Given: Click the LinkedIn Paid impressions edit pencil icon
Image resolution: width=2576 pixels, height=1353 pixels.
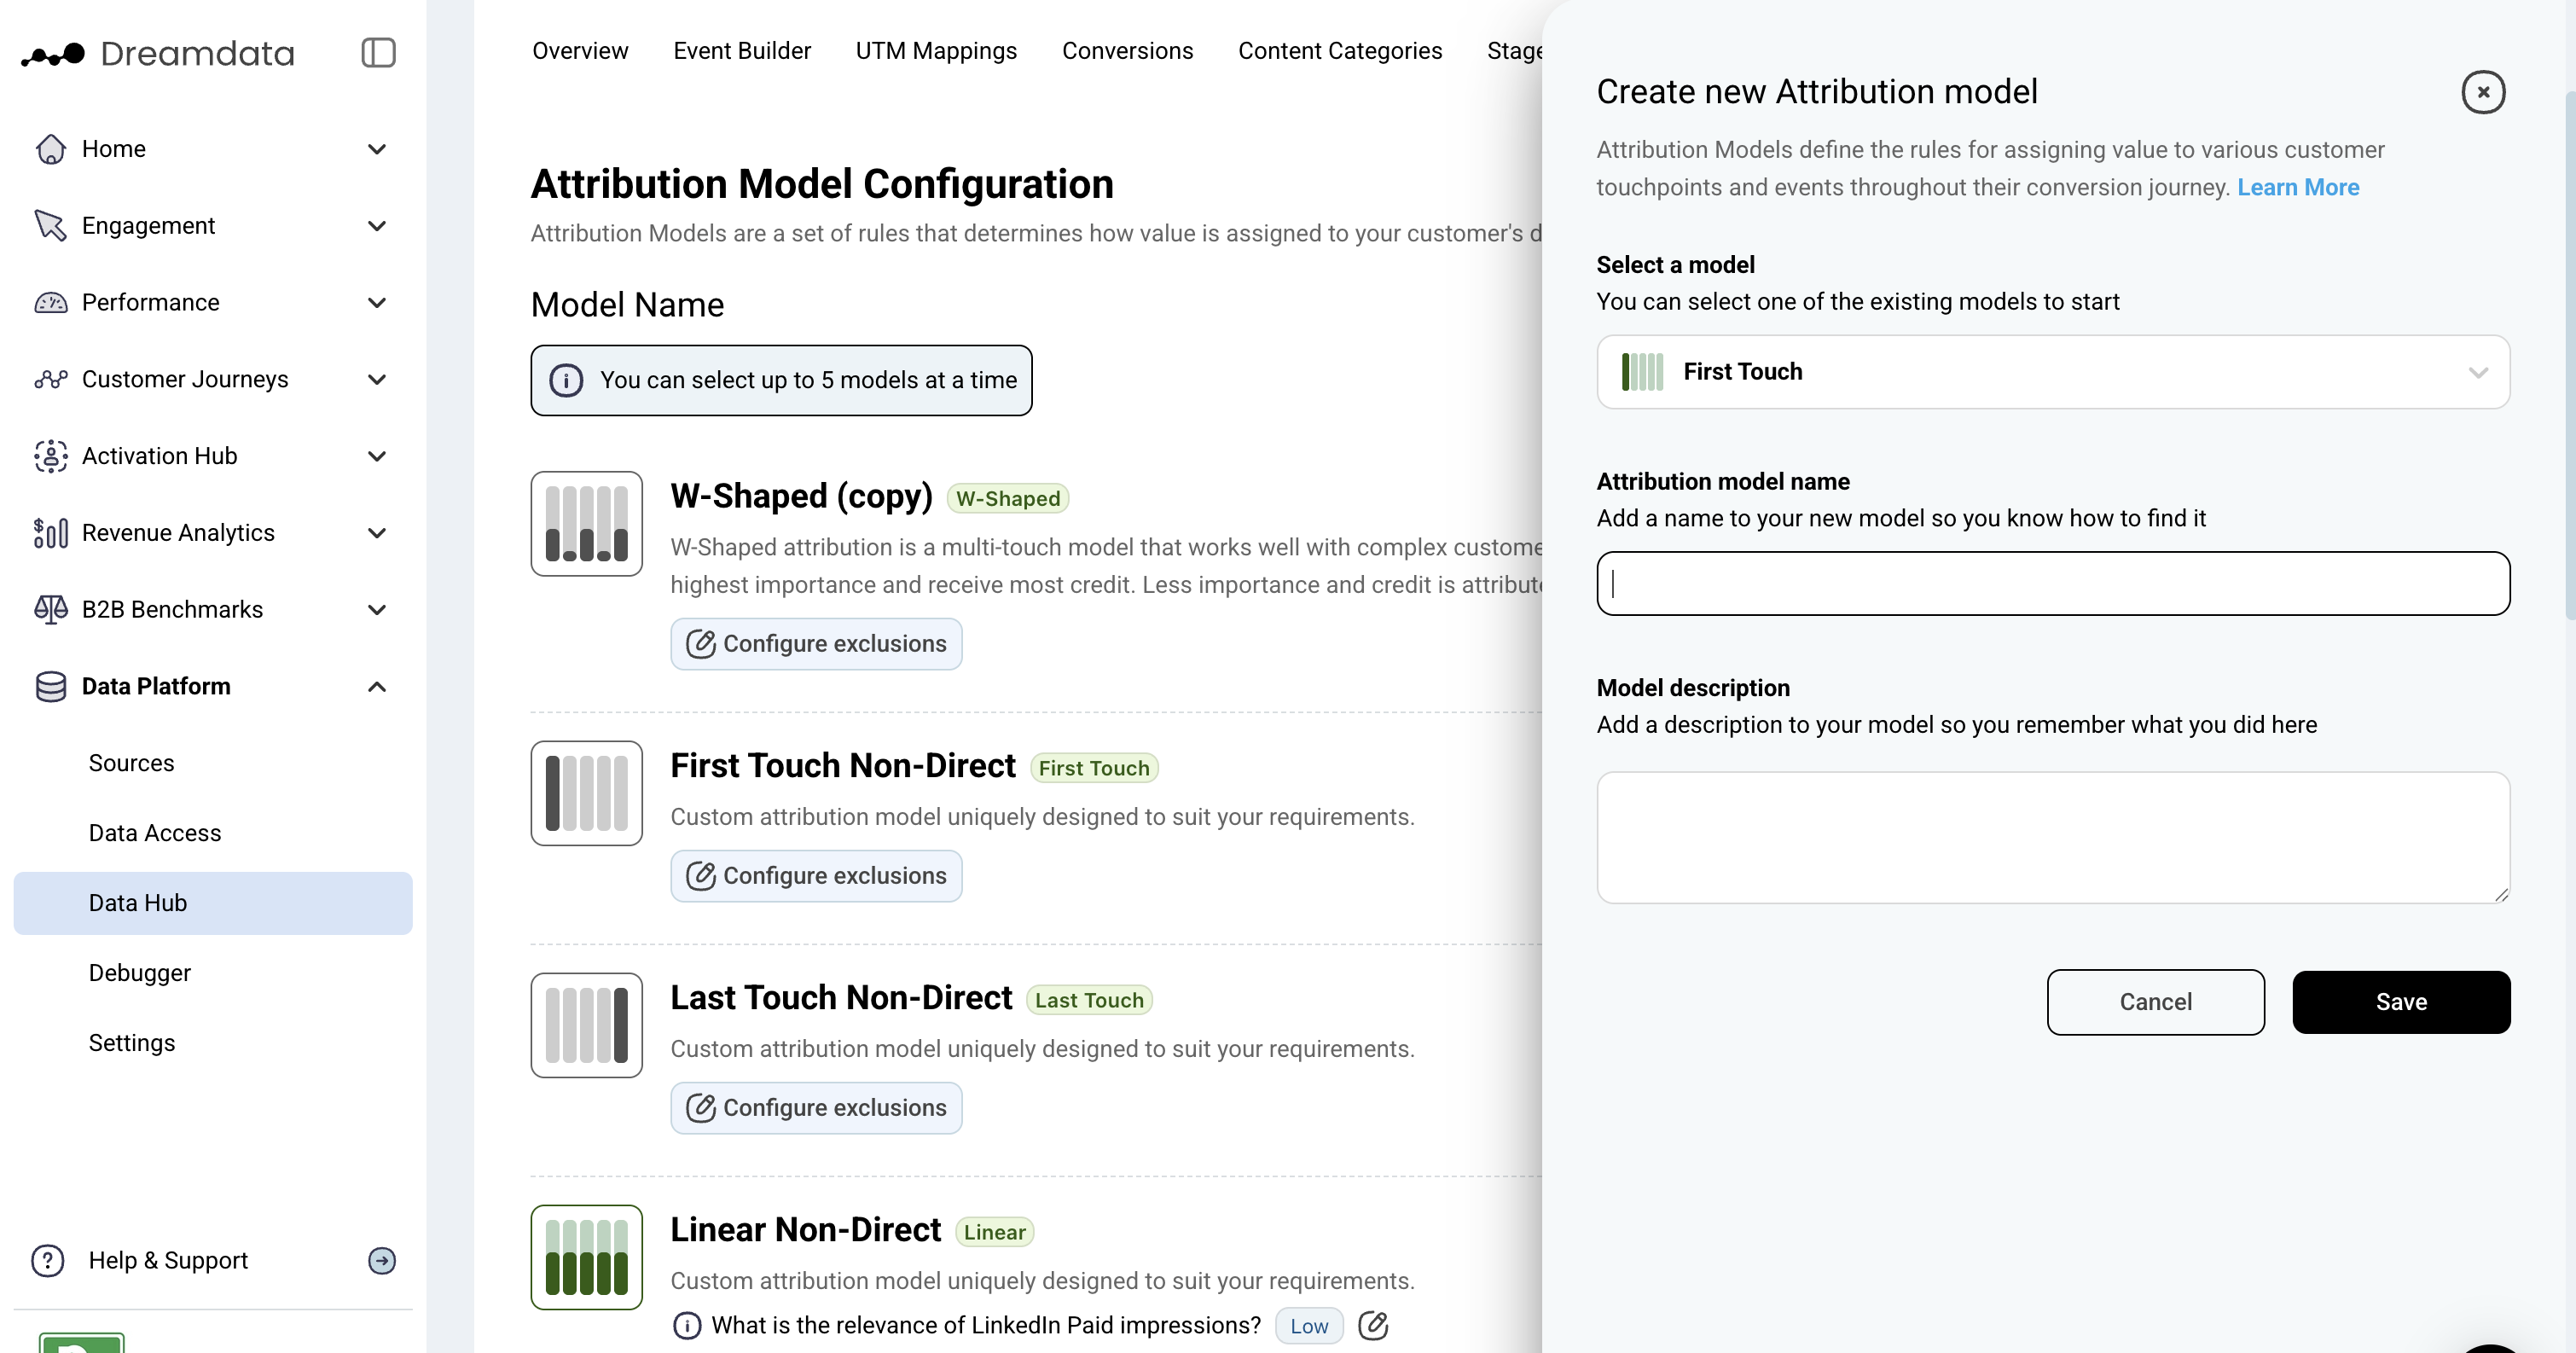Looking at the screenshot, I should click(1372, 1325).
